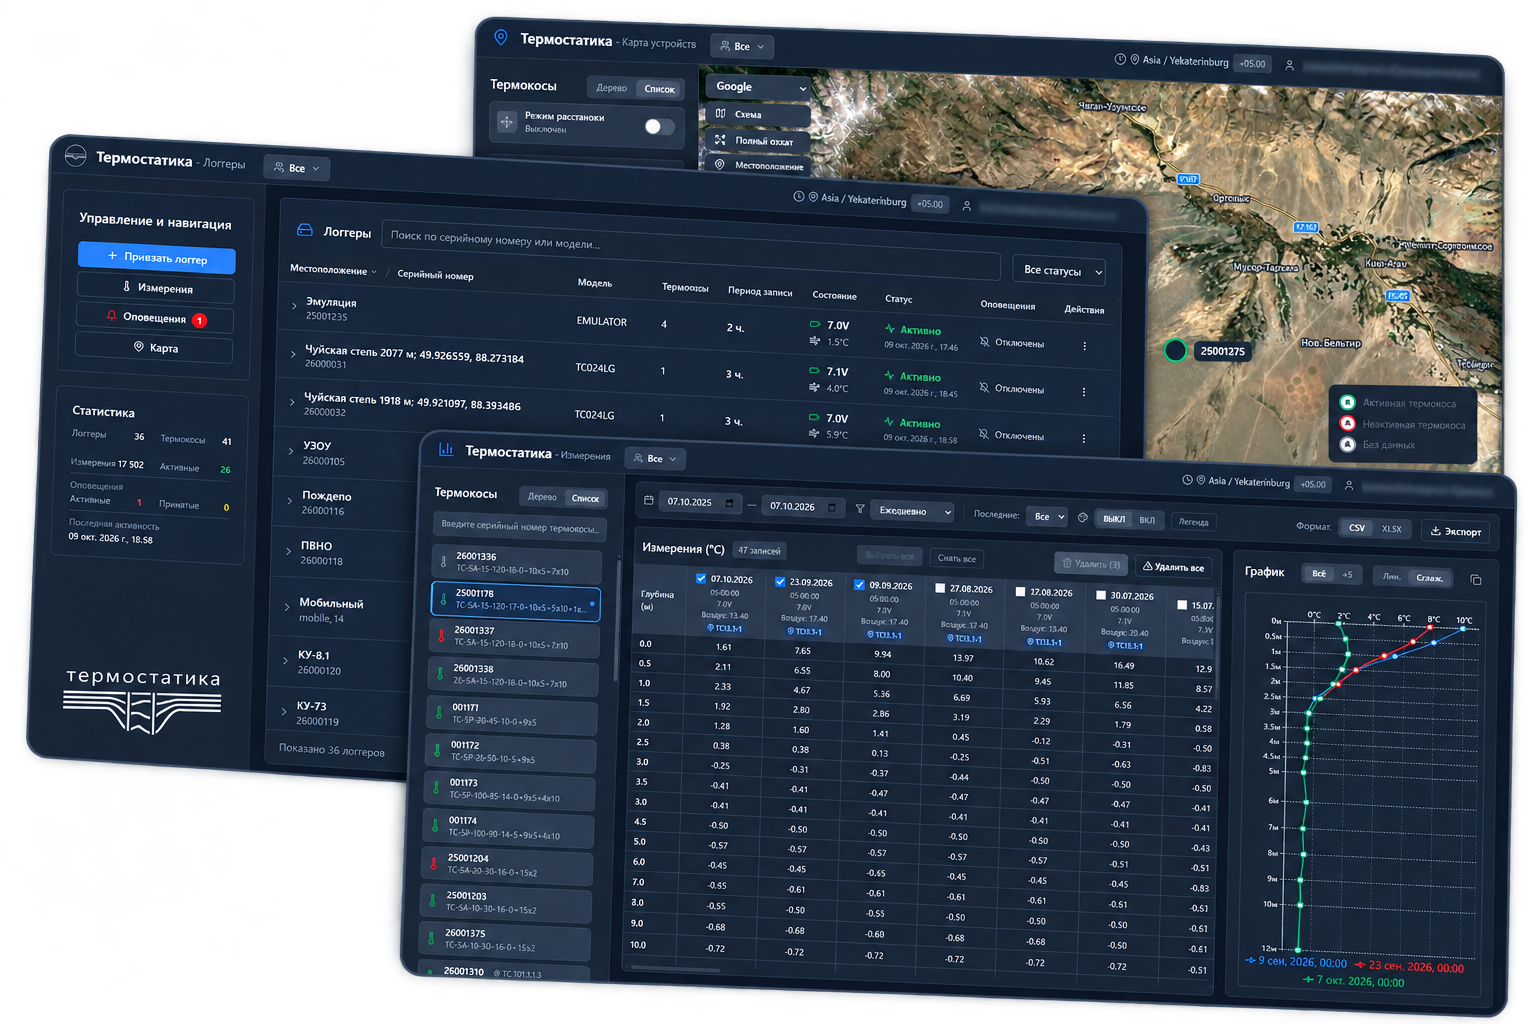Uncheck the 09.09.2026 measurement column checkbox

tap(860, 585)
